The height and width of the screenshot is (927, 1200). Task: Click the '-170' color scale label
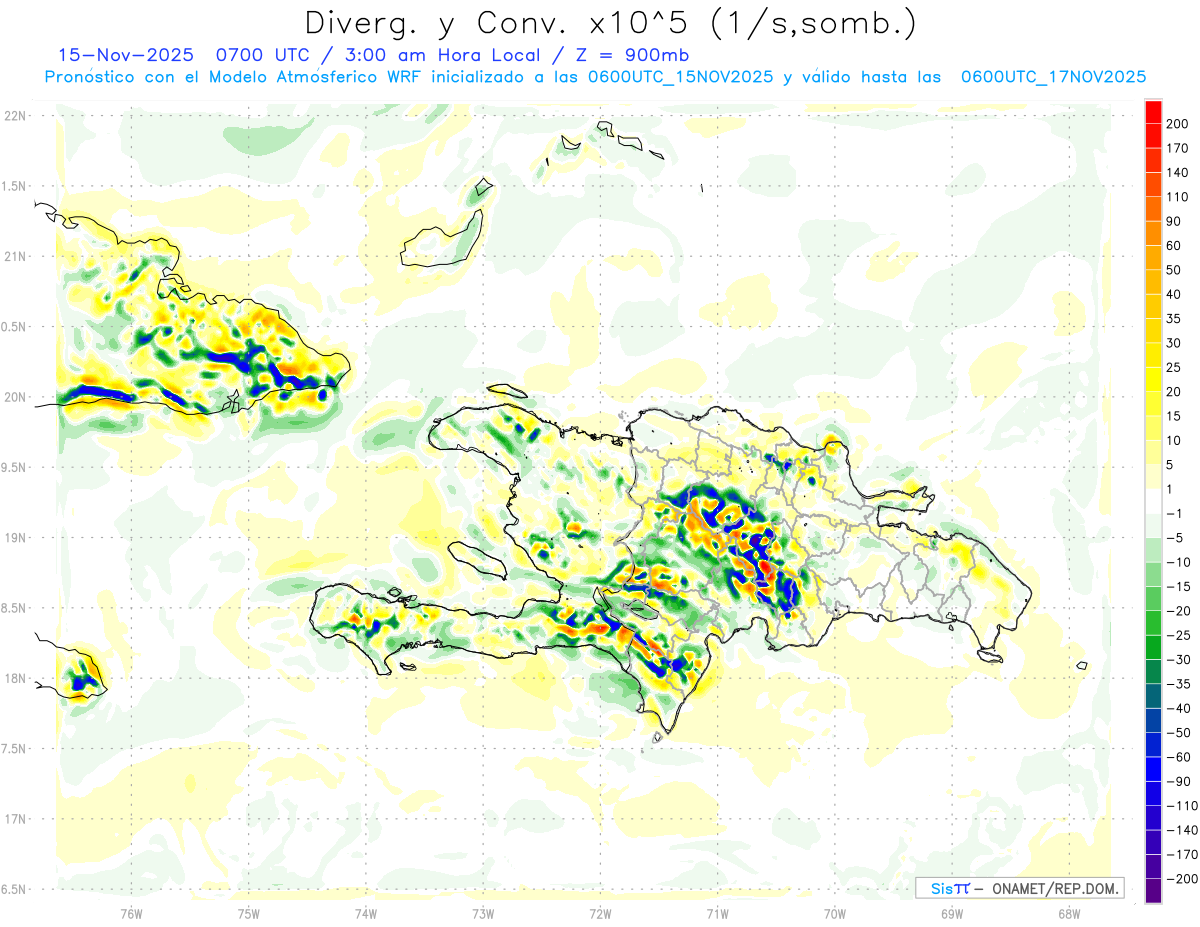click(1180, 855)
